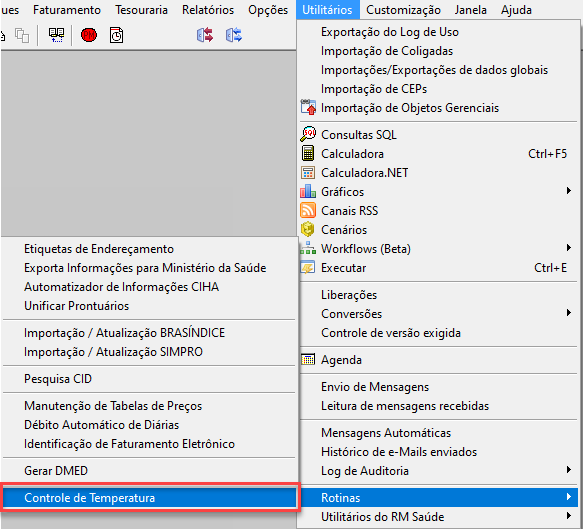The width and height of the screenshot is (583, 529).
Task: Select Envio de Mensagens
Action: coord(438,387)
